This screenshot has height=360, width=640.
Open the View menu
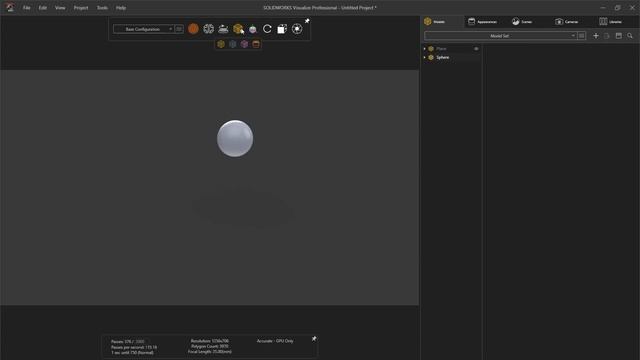click(60, 8)
